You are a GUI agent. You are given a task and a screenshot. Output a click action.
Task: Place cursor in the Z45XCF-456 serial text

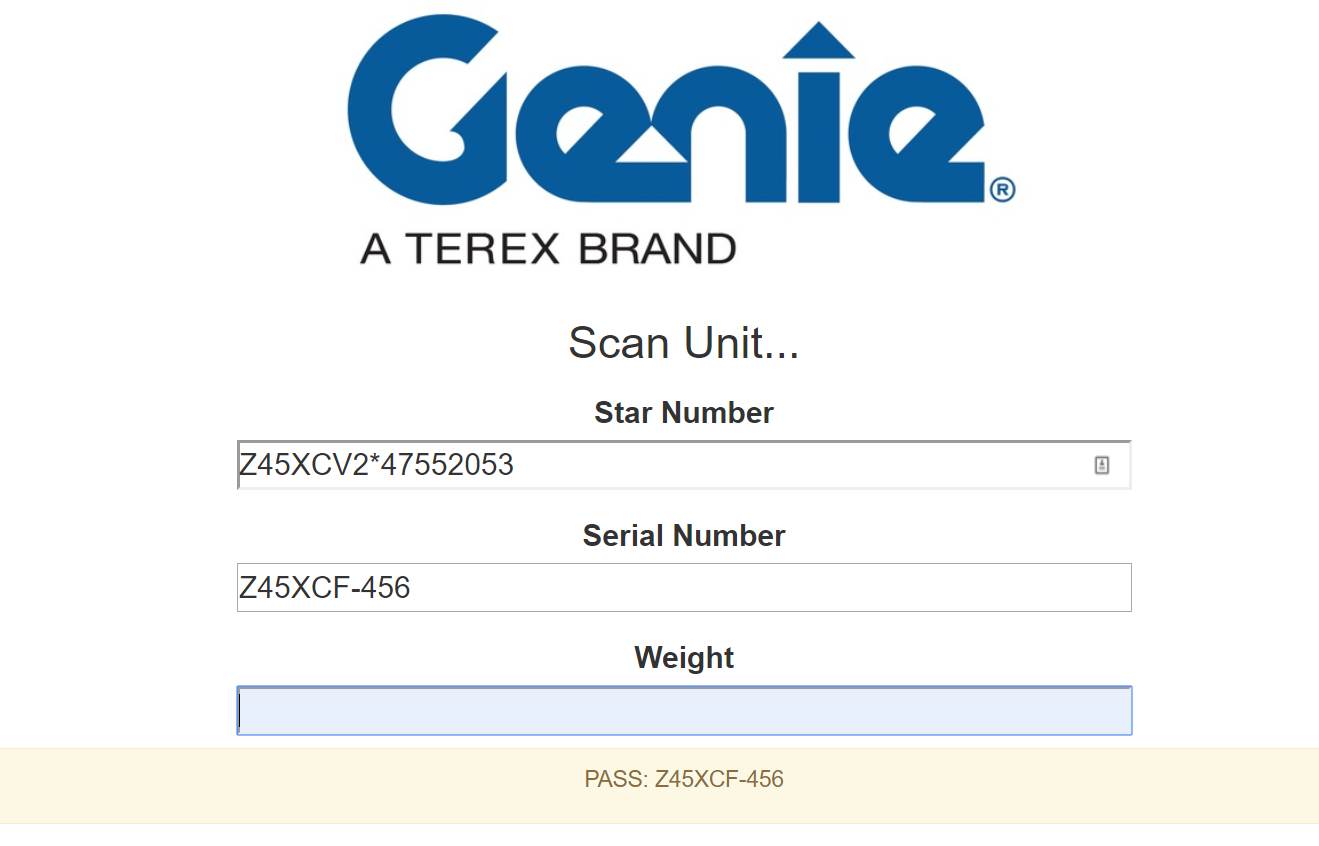[324, 588]
